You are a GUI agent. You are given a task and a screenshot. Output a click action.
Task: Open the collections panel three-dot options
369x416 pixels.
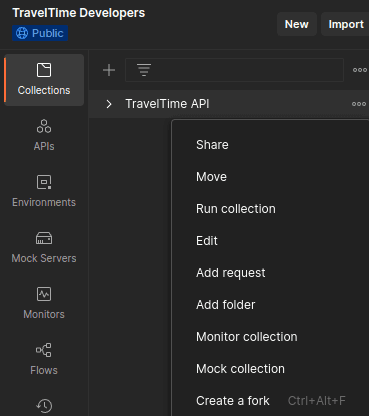(x=360, y=70)
